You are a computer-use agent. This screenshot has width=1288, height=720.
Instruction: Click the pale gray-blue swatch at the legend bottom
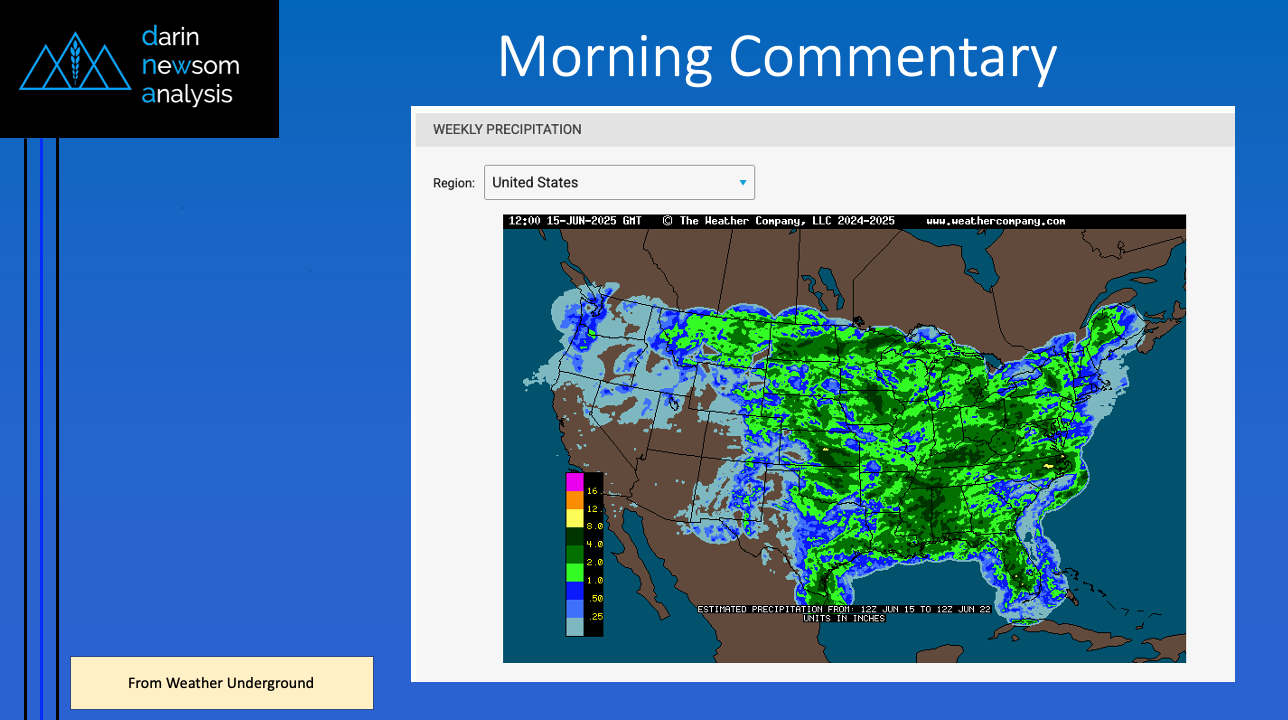click(574, 626)
